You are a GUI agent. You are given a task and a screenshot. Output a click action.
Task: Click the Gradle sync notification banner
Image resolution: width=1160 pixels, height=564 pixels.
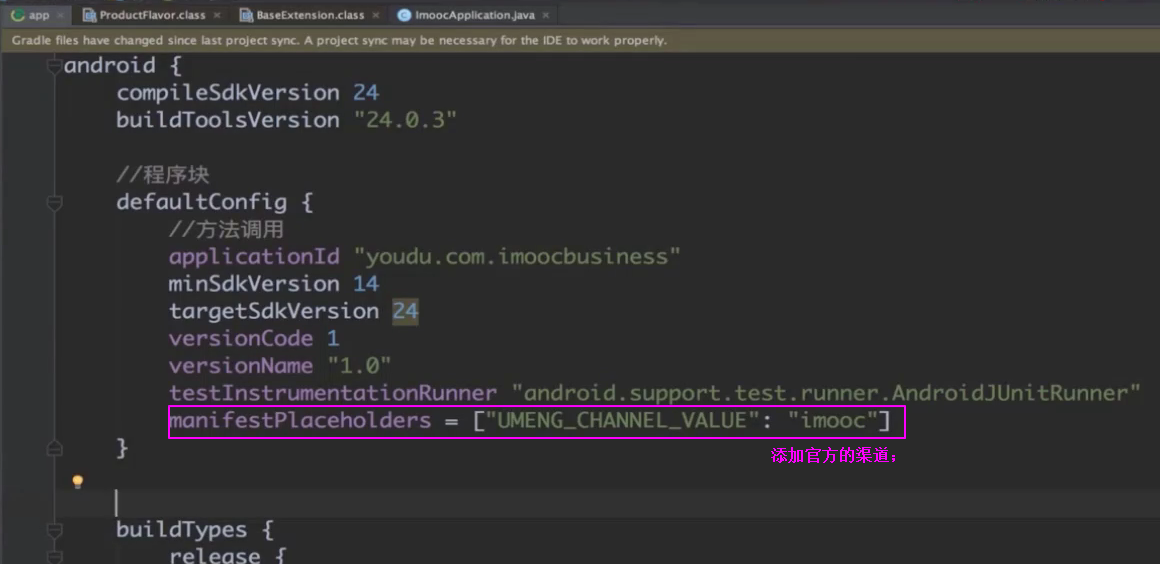point(340,41)
